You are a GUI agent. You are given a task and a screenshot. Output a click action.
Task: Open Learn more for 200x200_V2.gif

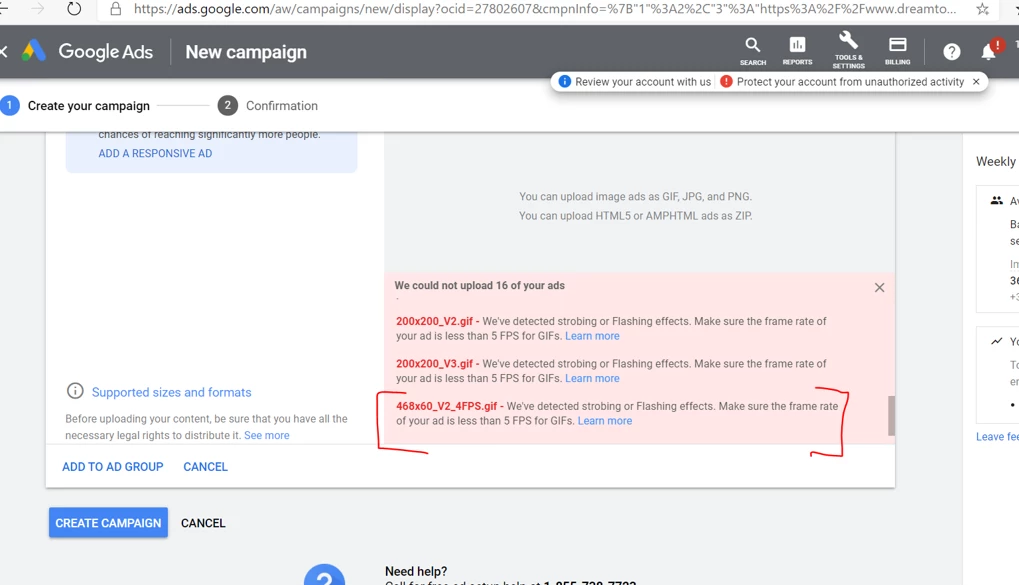592,336
